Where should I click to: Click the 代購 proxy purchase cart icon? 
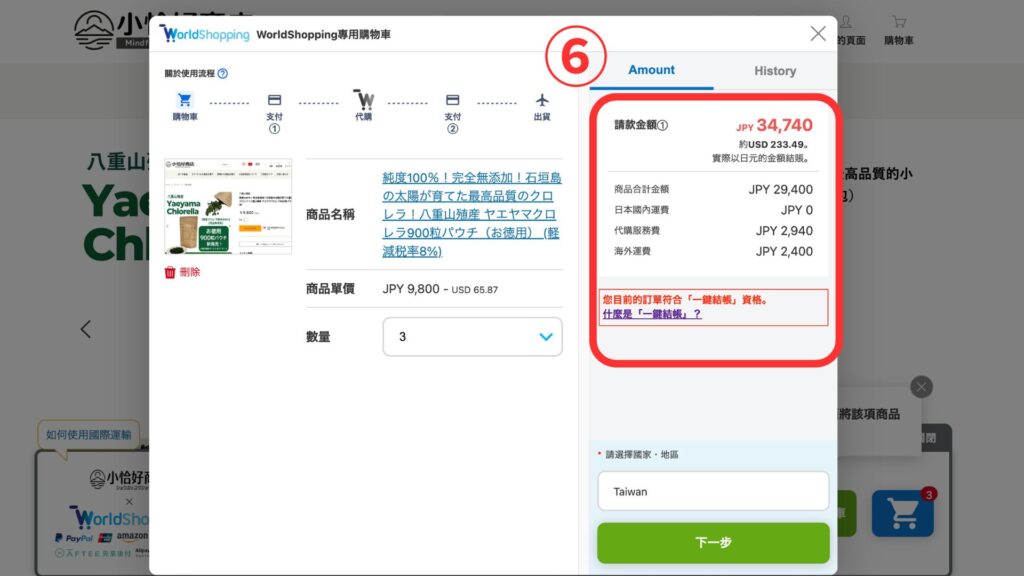click(364, 100)
